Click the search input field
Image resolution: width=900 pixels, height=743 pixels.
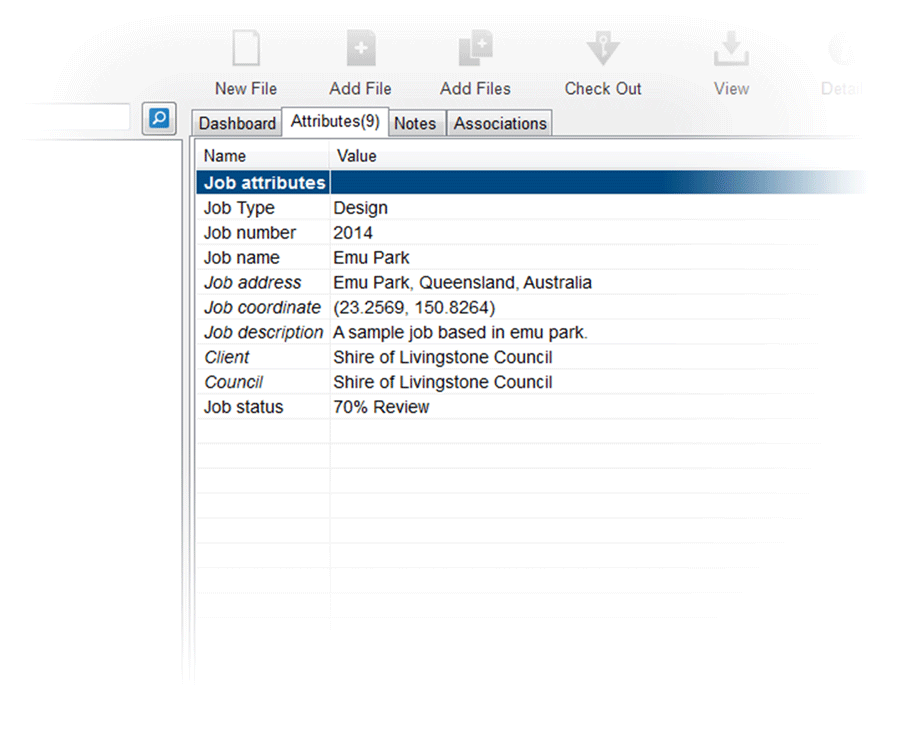(x=65, y=117)
